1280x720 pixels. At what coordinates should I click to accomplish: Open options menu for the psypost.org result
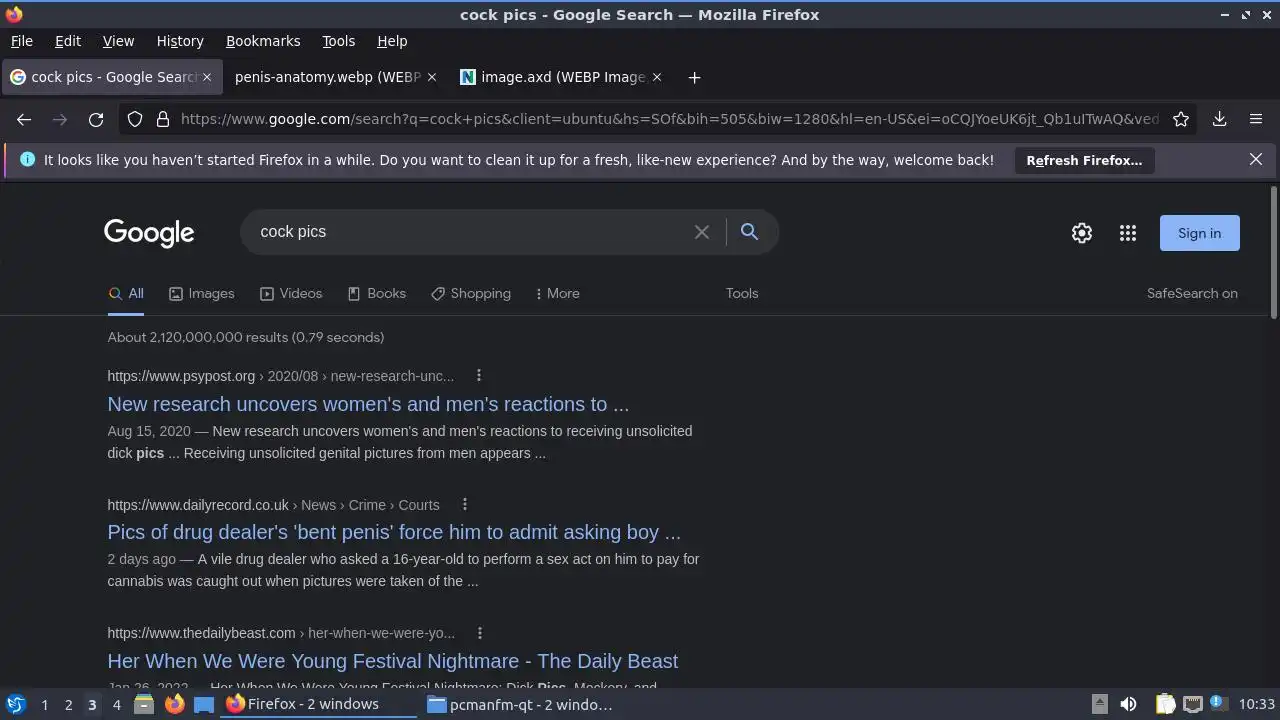479,375
